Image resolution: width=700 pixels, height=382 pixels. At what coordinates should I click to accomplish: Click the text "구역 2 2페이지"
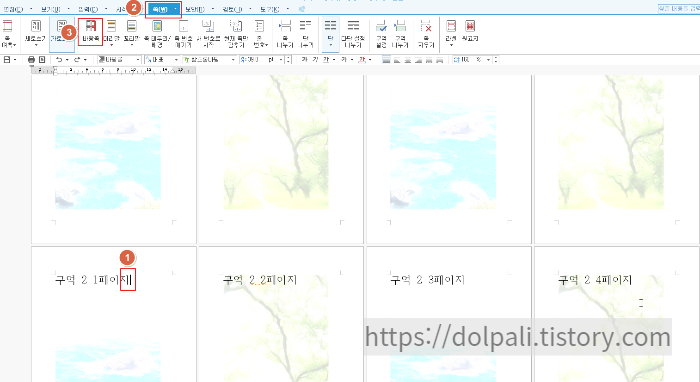coord(260,280)
